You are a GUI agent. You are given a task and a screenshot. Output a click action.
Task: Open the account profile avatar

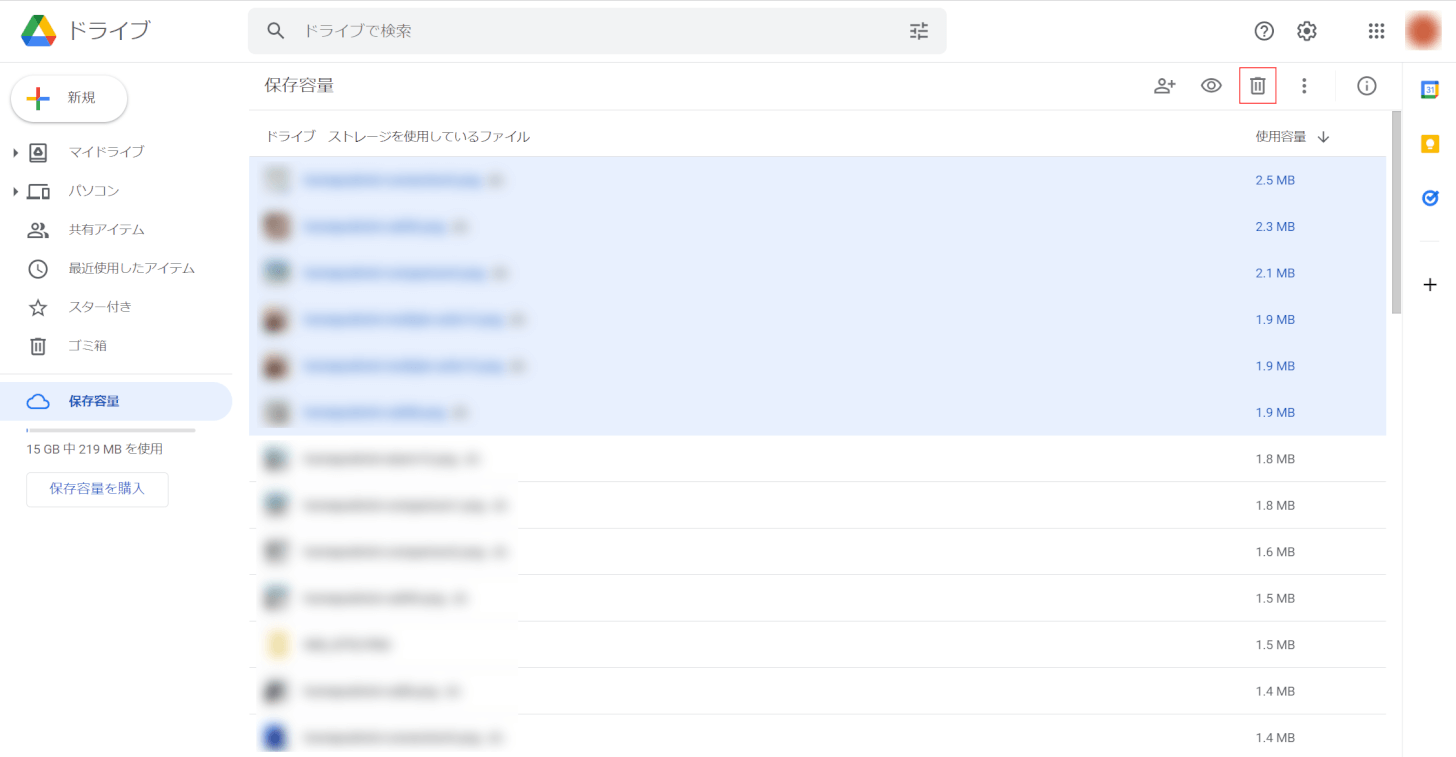click(x=1422, y=31)
